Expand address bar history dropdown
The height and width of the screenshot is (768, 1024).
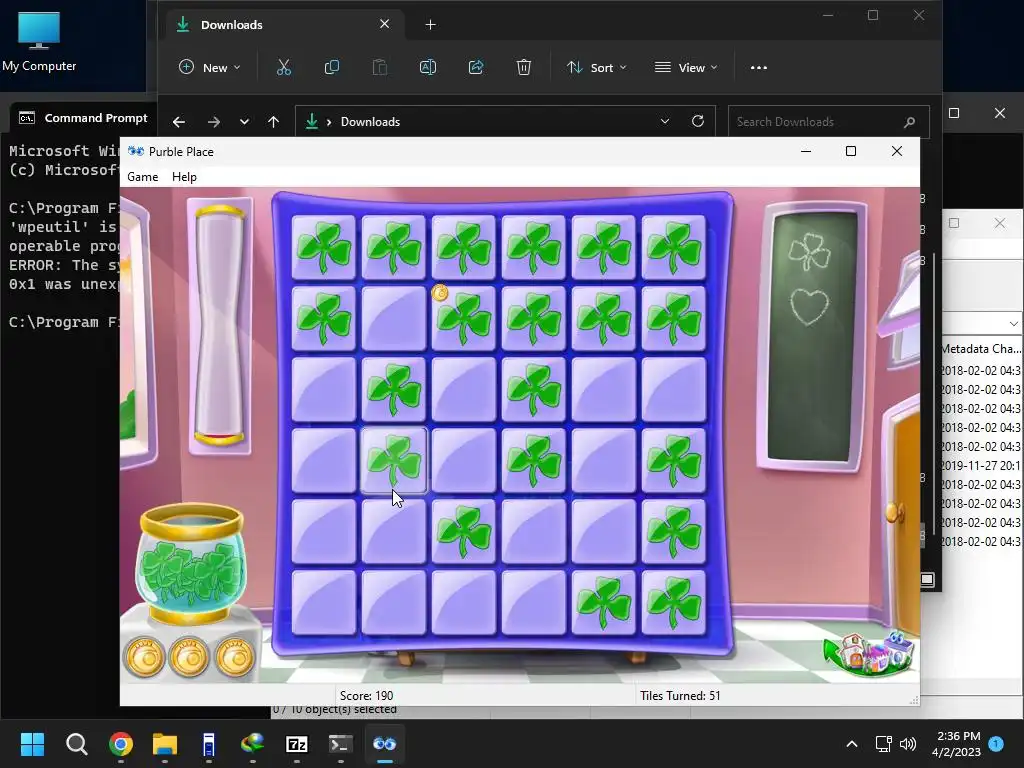tap(665, 121)
